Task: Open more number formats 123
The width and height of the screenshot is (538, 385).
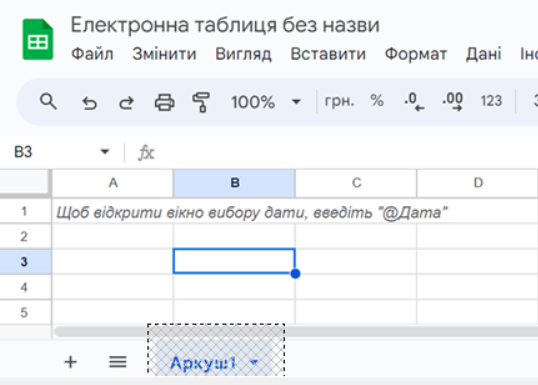Action: coord(491,101)
